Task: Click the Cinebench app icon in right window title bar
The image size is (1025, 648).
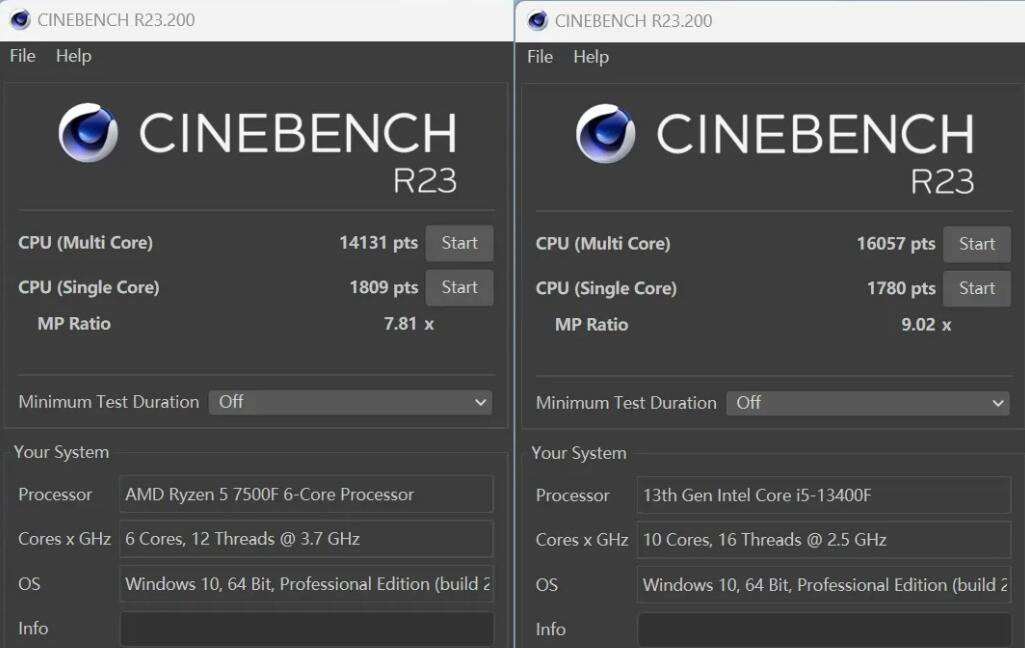Action: 538,20
